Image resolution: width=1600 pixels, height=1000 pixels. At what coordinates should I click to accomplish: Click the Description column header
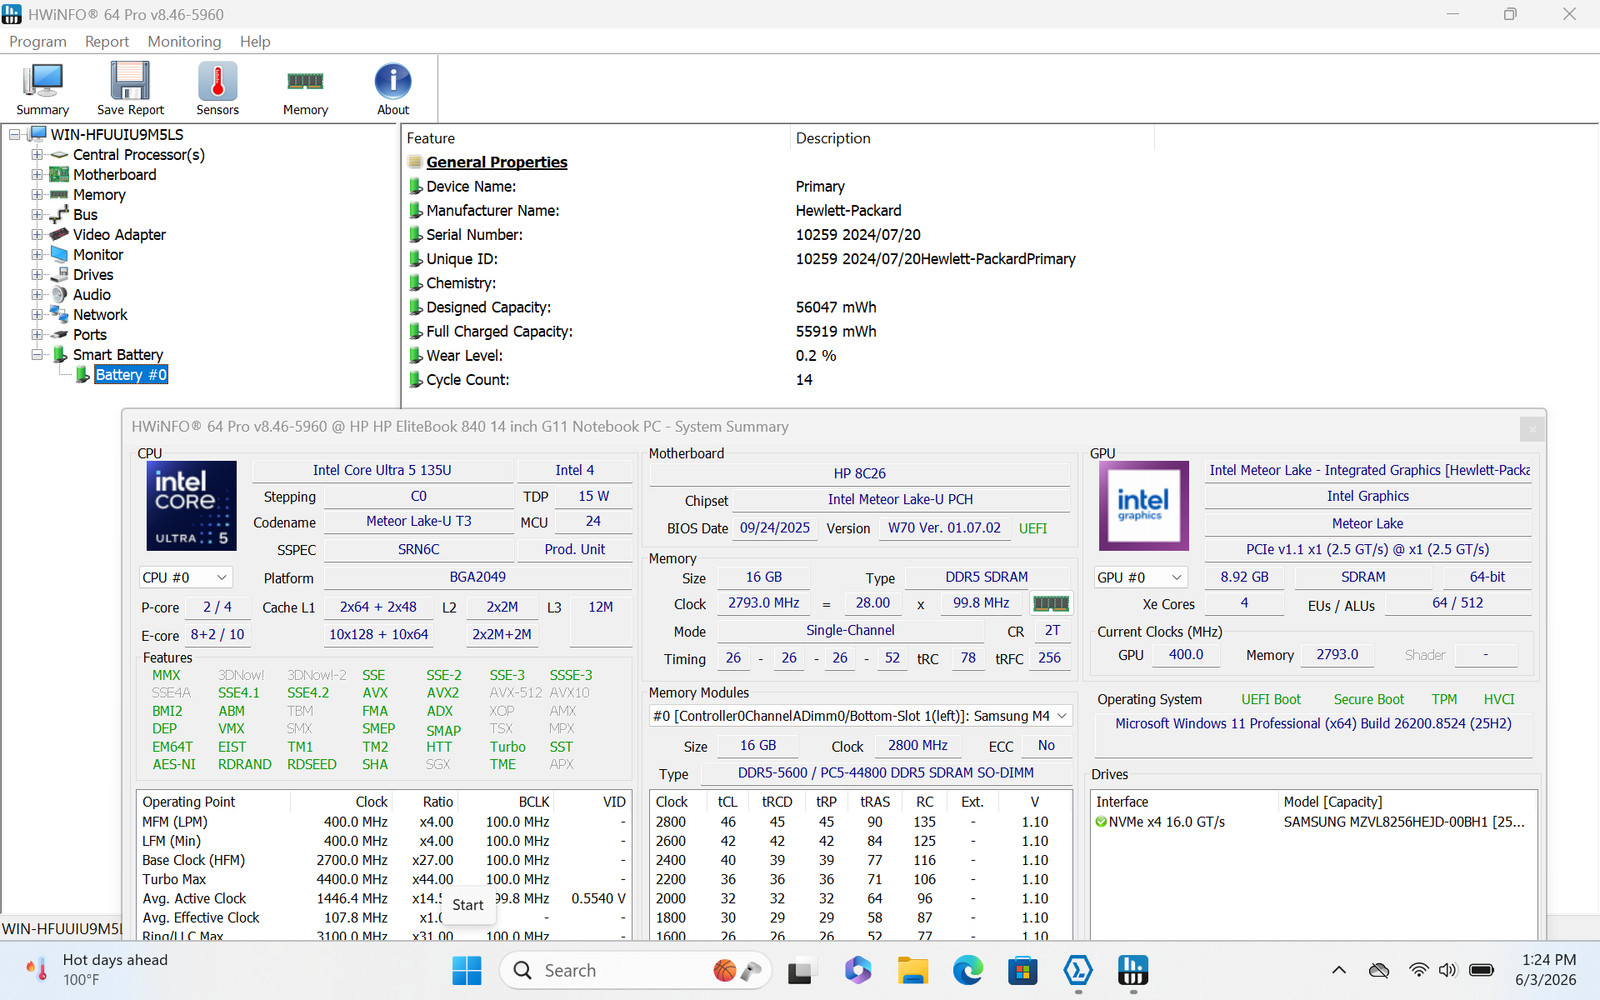972,138
